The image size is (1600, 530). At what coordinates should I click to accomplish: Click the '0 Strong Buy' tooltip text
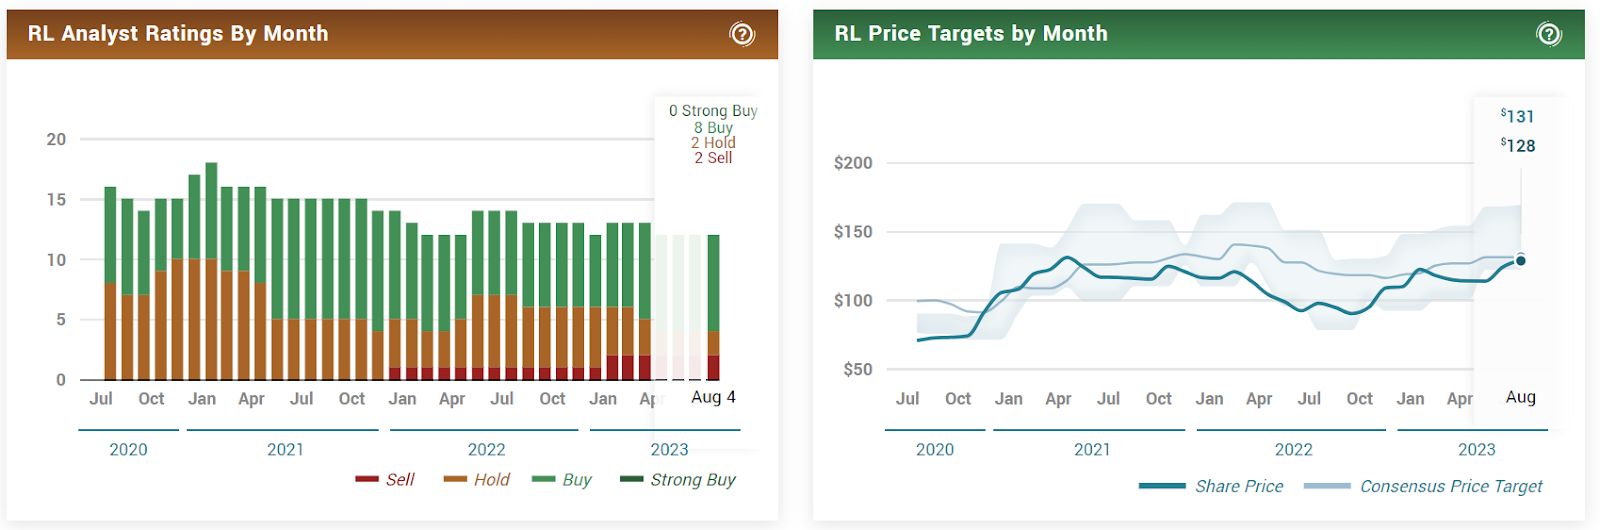click(x=713, y=111)
